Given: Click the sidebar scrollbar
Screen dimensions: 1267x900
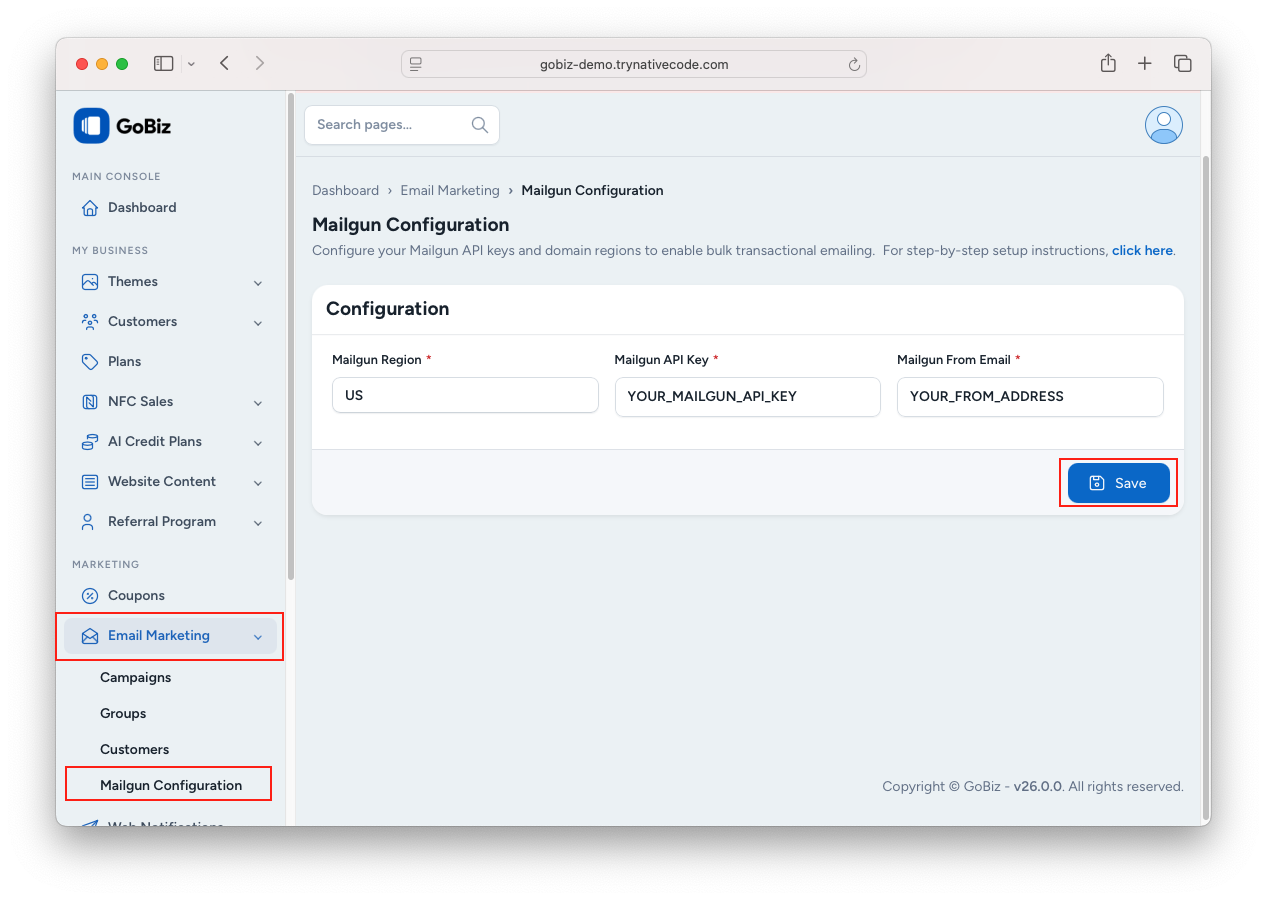Looking at the screenshot, I should [291, 337].
